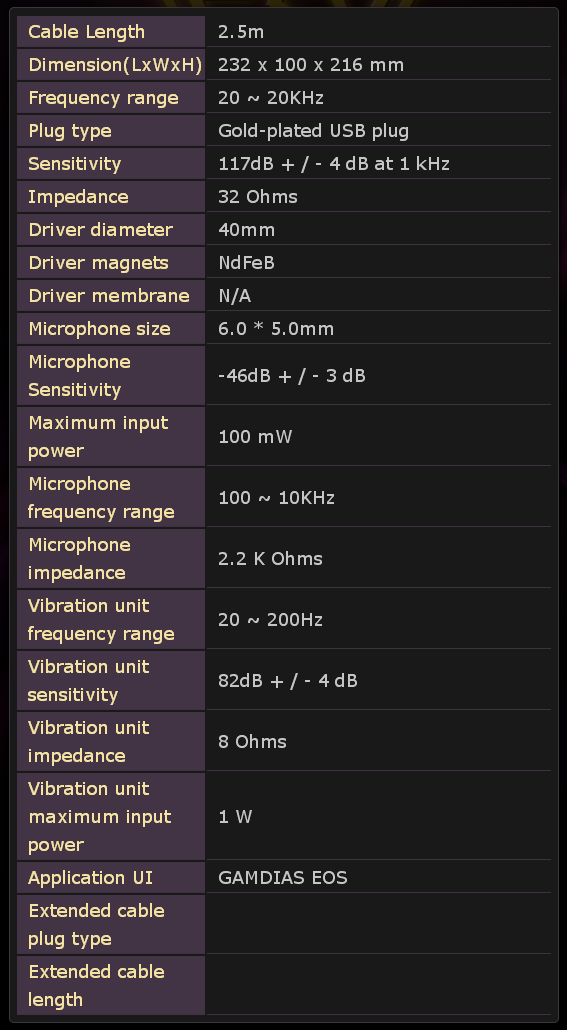This screenshot has width=567, height=1030.
Task: Click the Microphone Sensitivity label
Action: pos(79,375)
